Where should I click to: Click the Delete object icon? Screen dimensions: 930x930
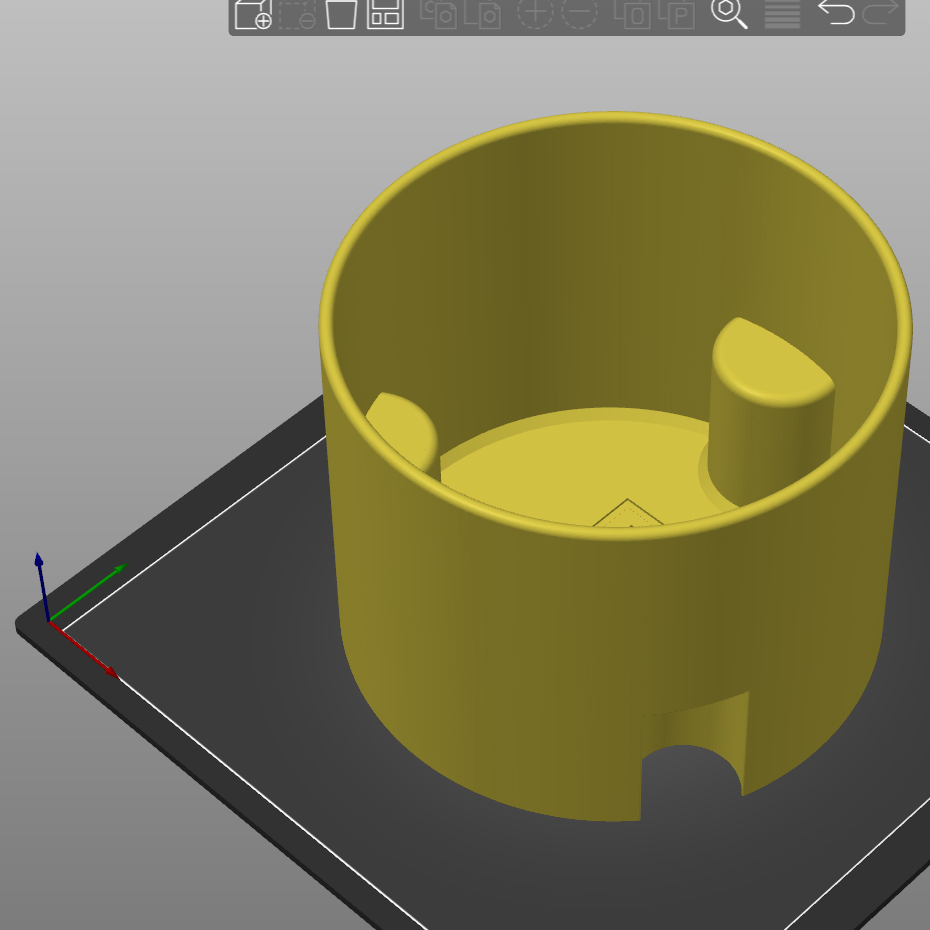[297, 14]
